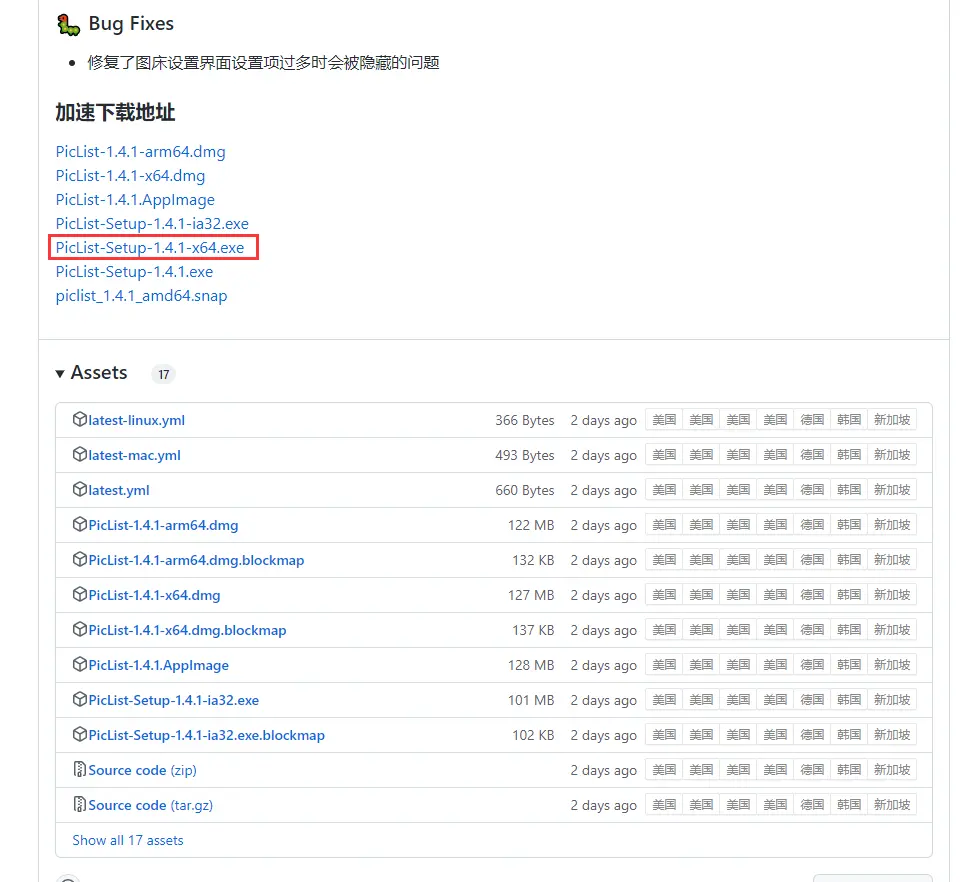This screenshot has width=966, height=882.
Task: Click package icon of PicList-Setup-1.4.1-ia32.exe asset row
Action: [x=79, y=700]
